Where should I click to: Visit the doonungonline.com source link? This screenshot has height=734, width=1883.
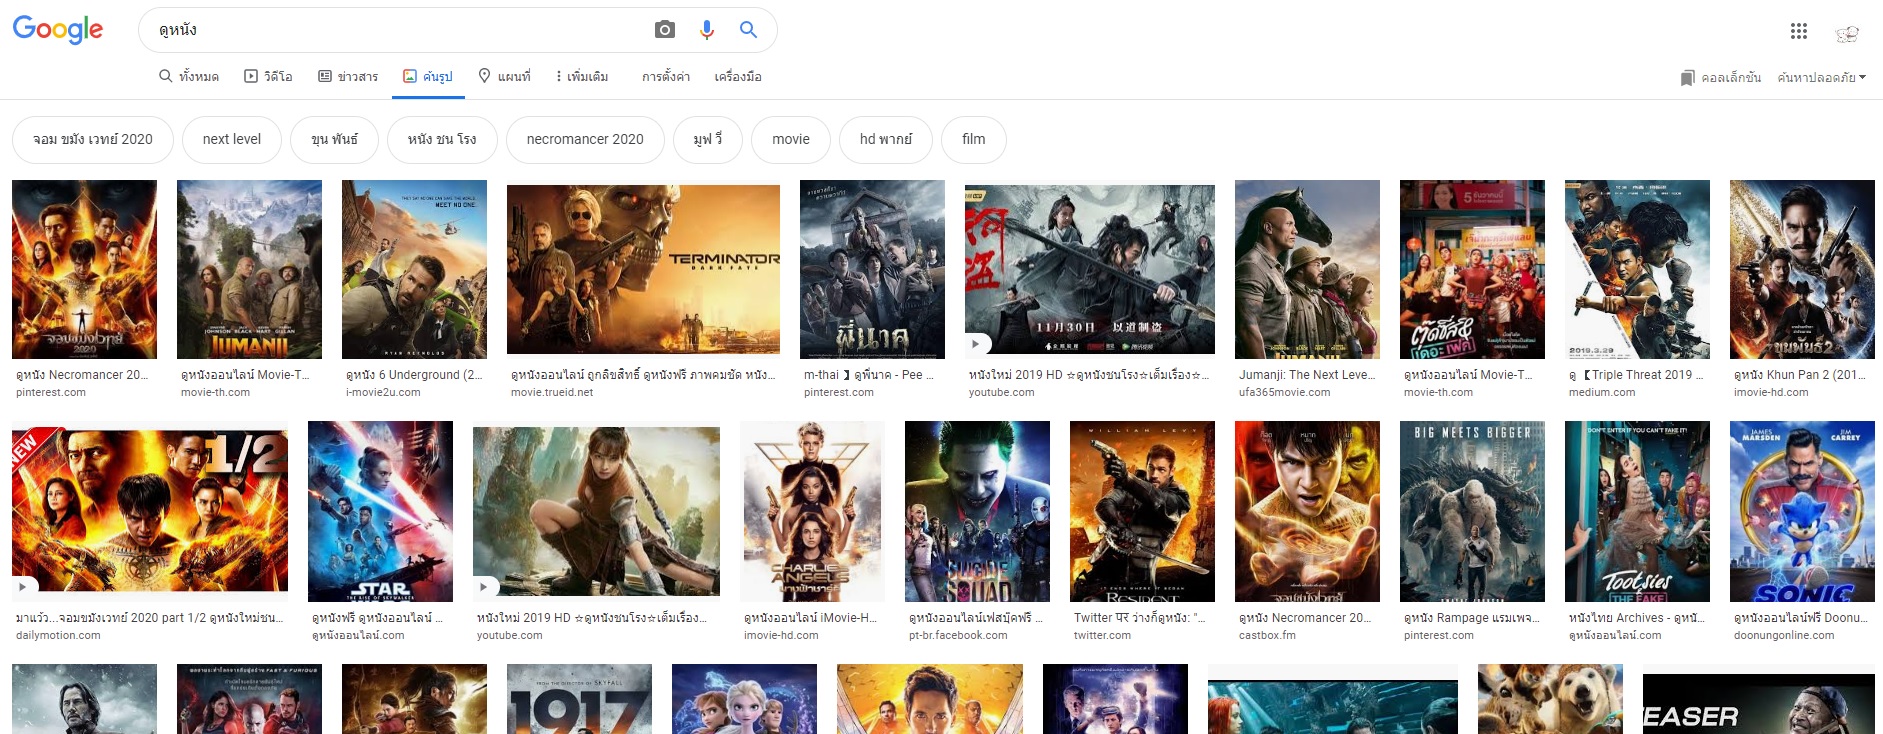coord(1784,636)
